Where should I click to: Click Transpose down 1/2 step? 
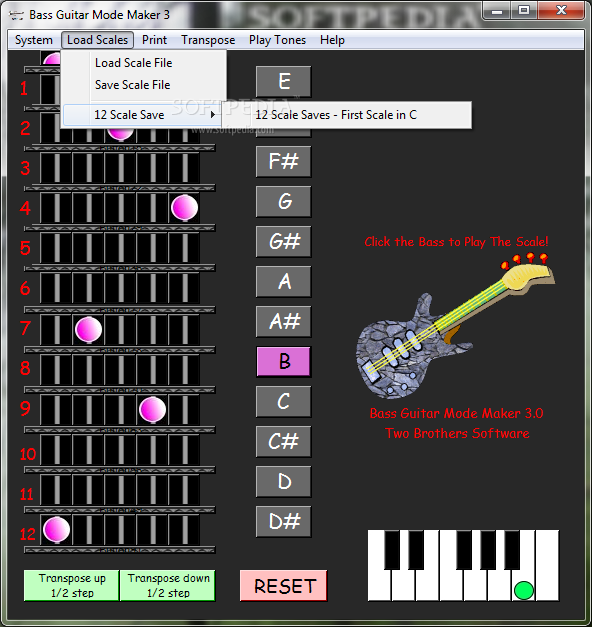pos(168,585)
